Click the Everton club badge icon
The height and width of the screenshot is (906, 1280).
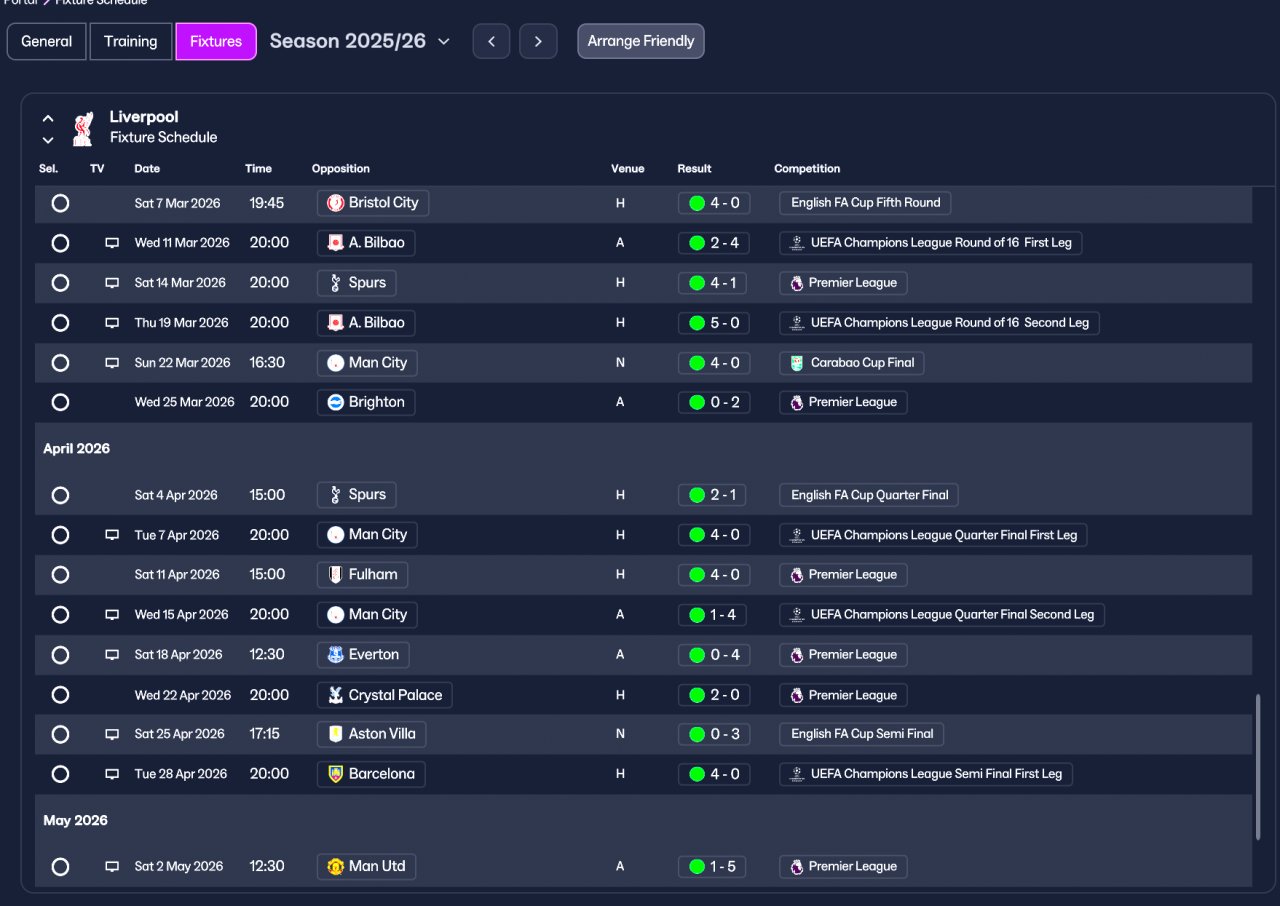336,655
